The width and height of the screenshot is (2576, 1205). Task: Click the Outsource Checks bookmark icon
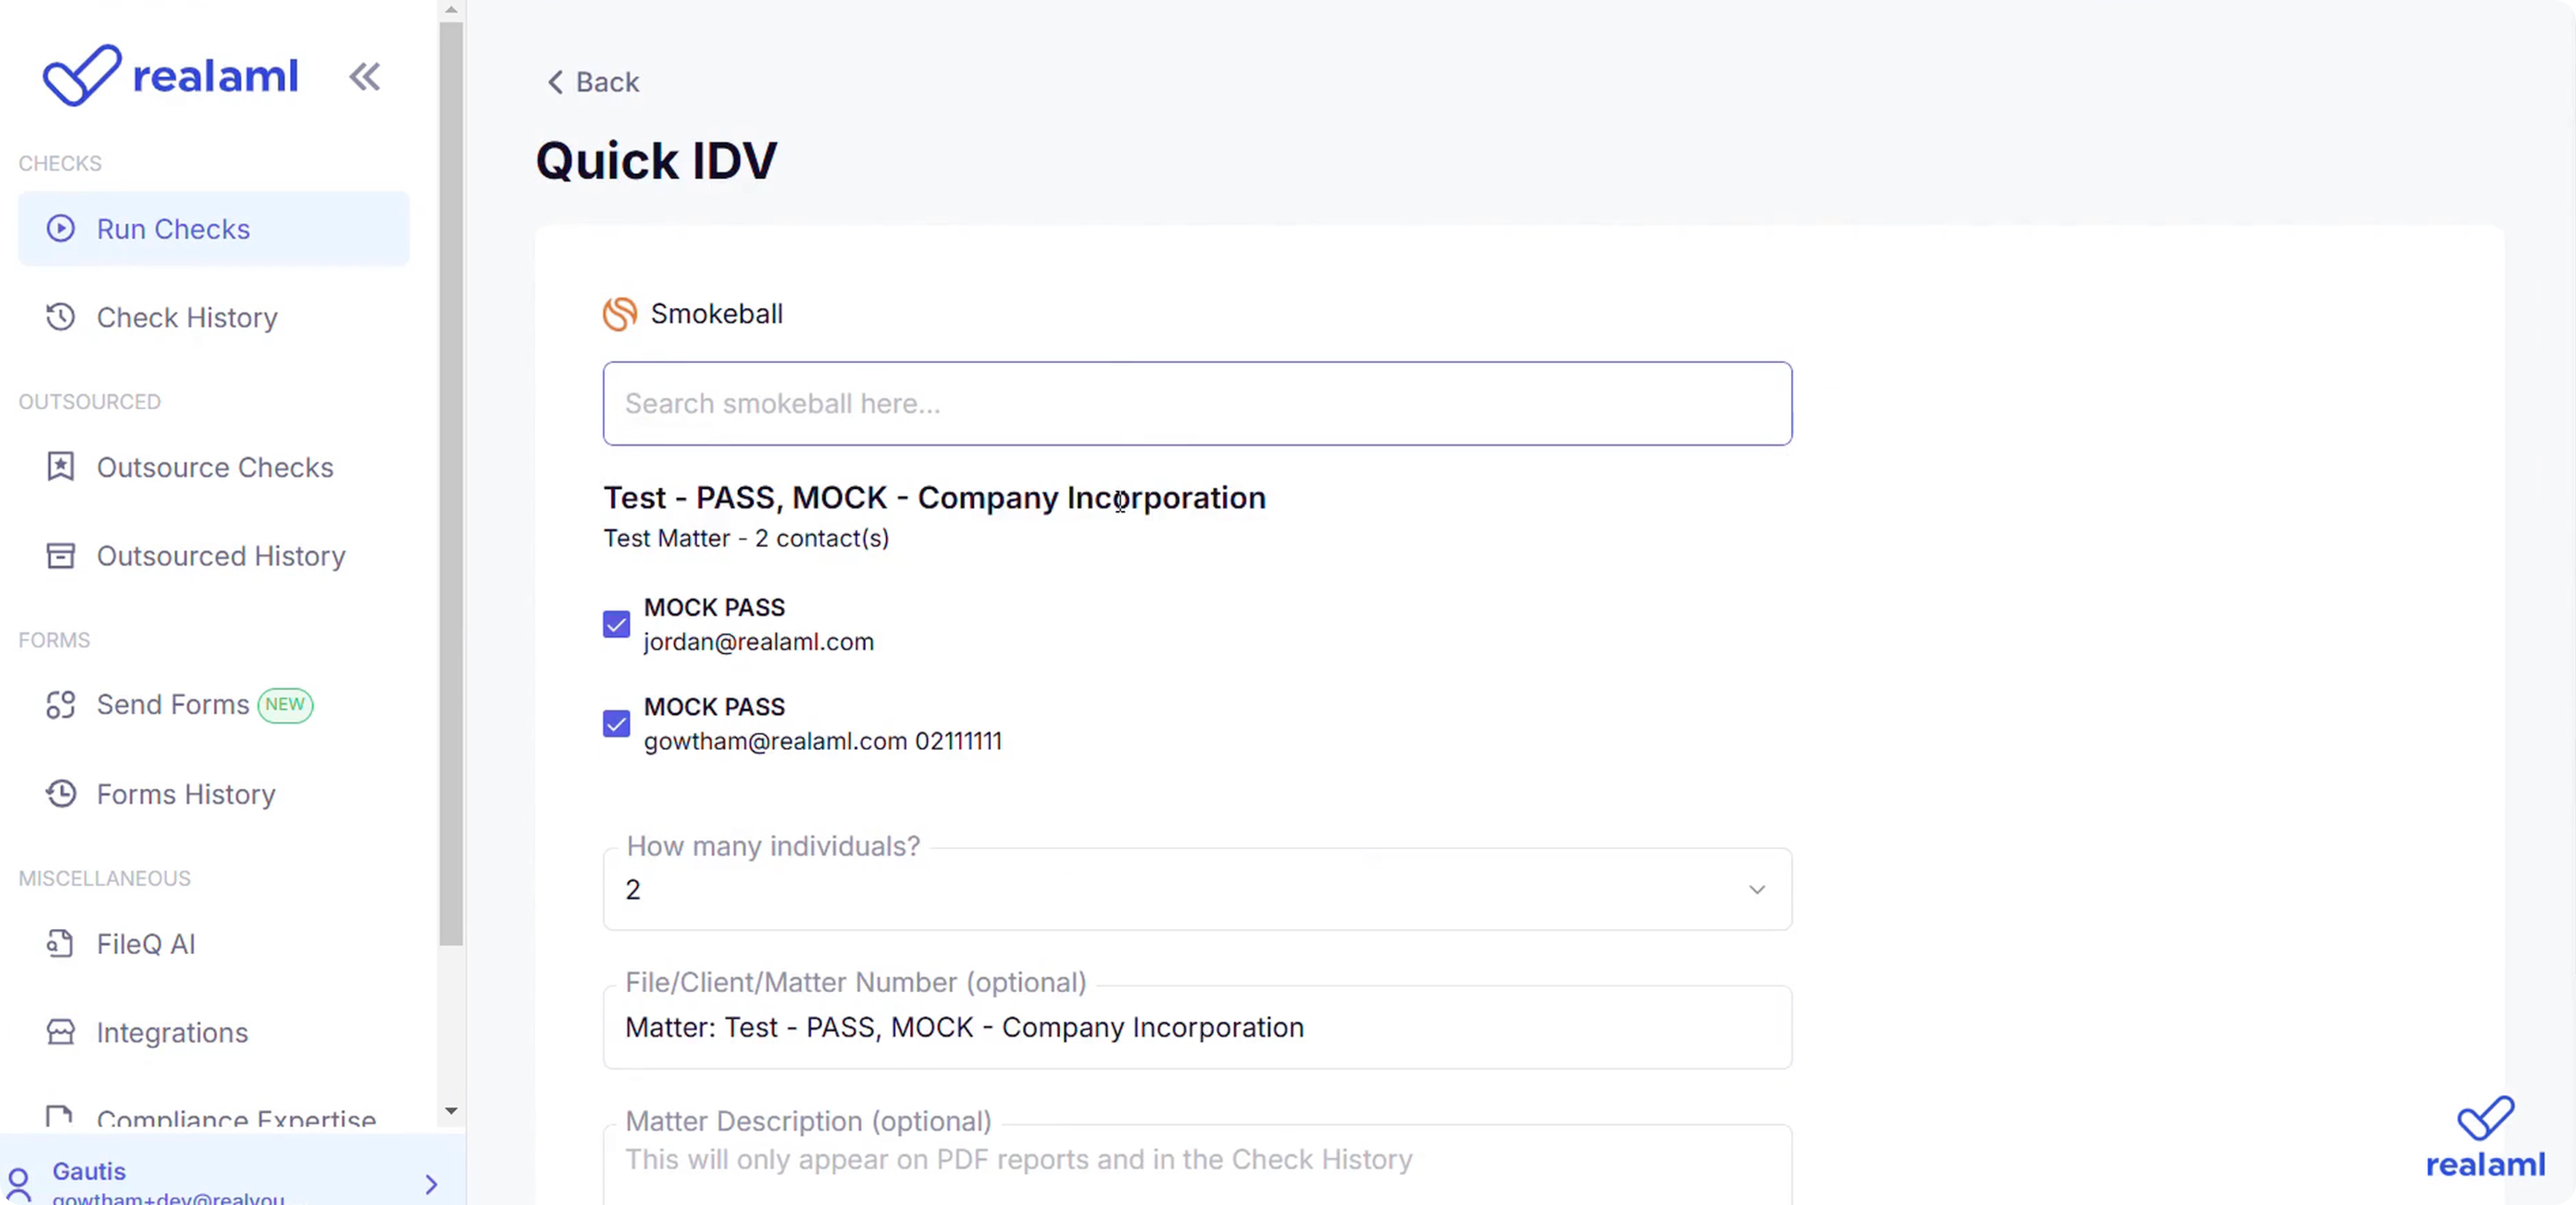coord(61,466)
